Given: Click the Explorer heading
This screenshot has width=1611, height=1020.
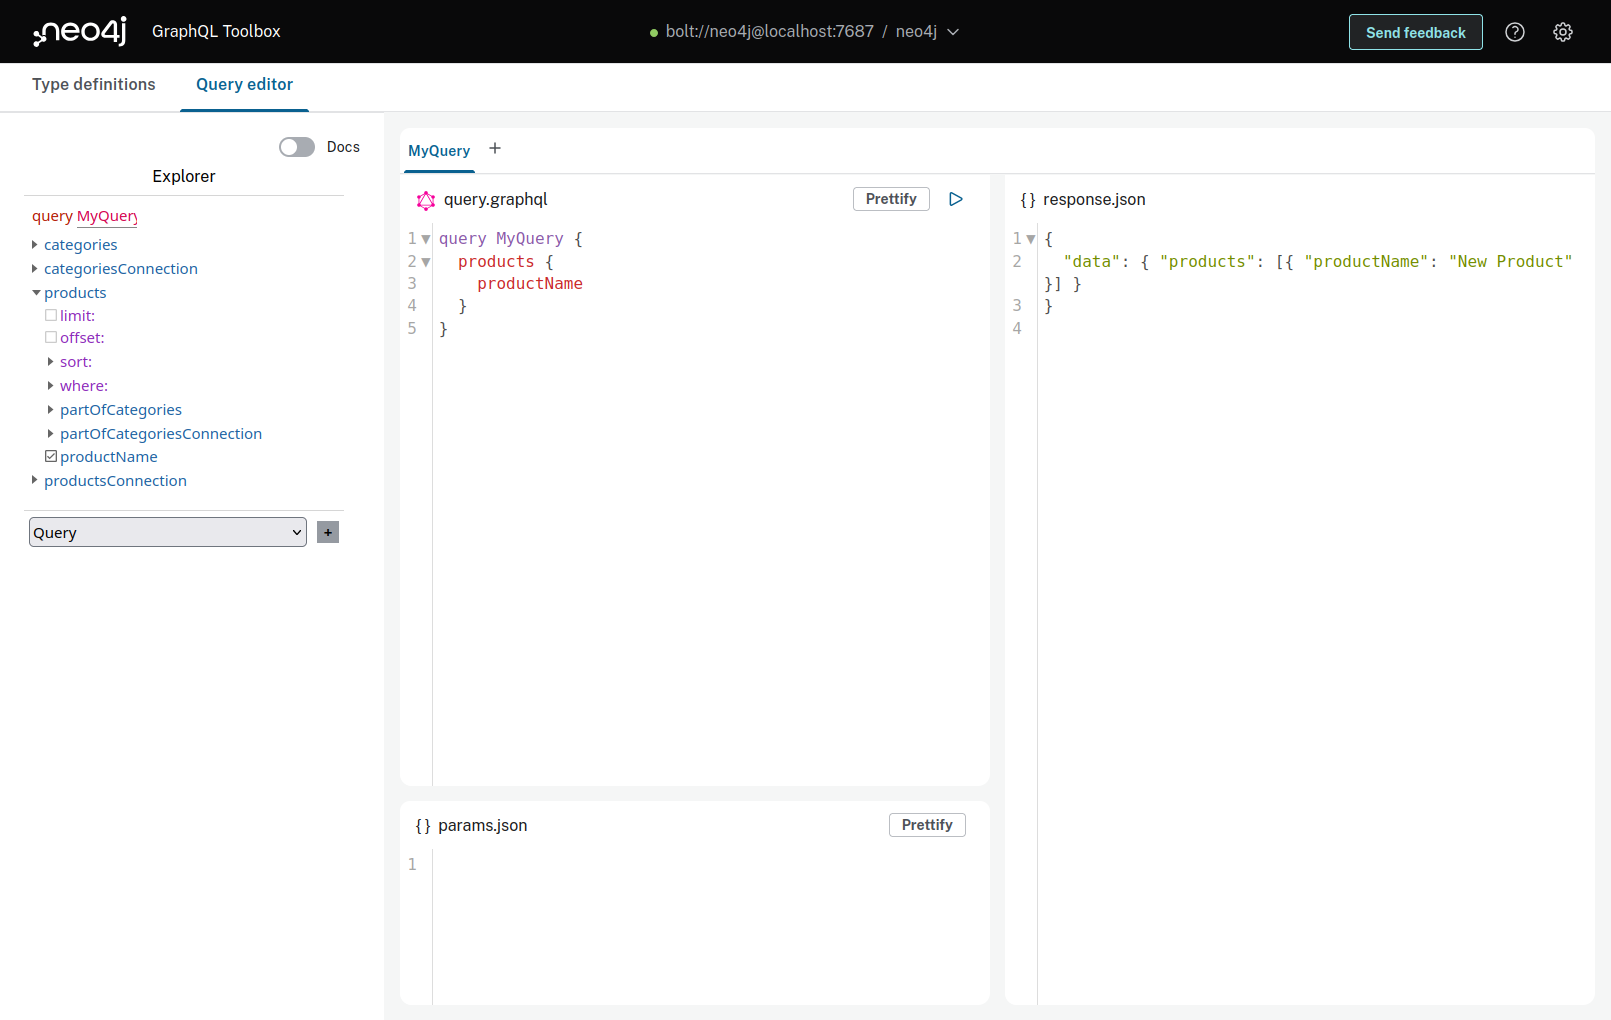Looking at the screenshot, I should point(184,176).
